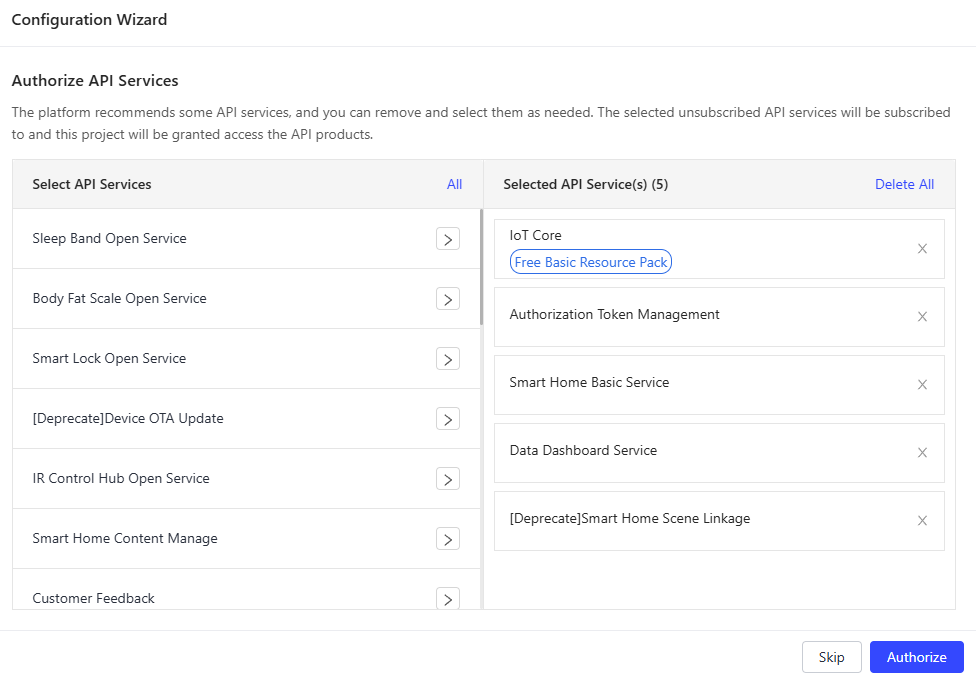Add Customer Feedback service arrow
976x678 pixels.
pos(448,598)
